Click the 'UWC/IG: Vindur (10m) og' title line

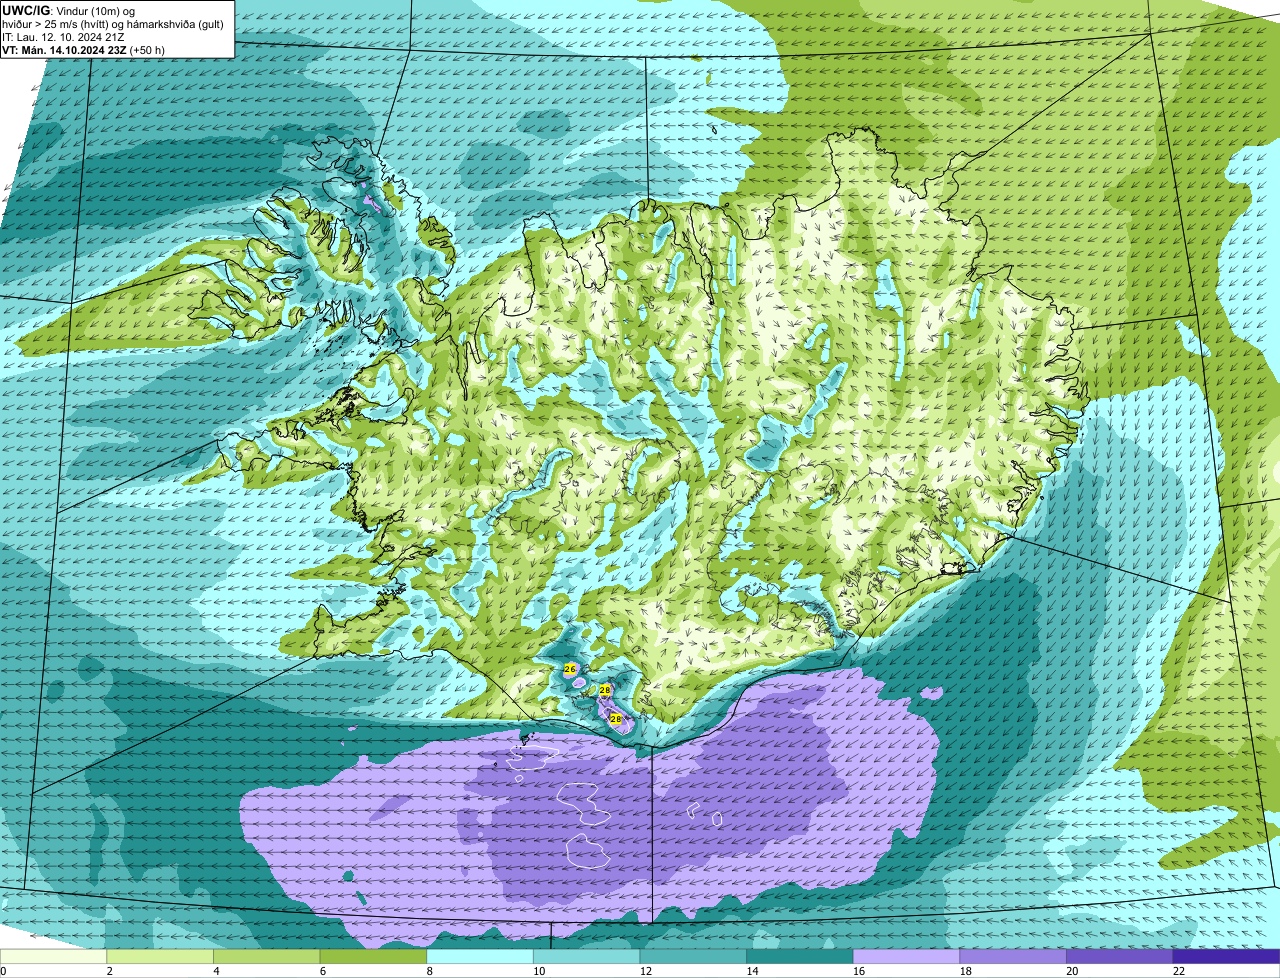coord(69,10)
